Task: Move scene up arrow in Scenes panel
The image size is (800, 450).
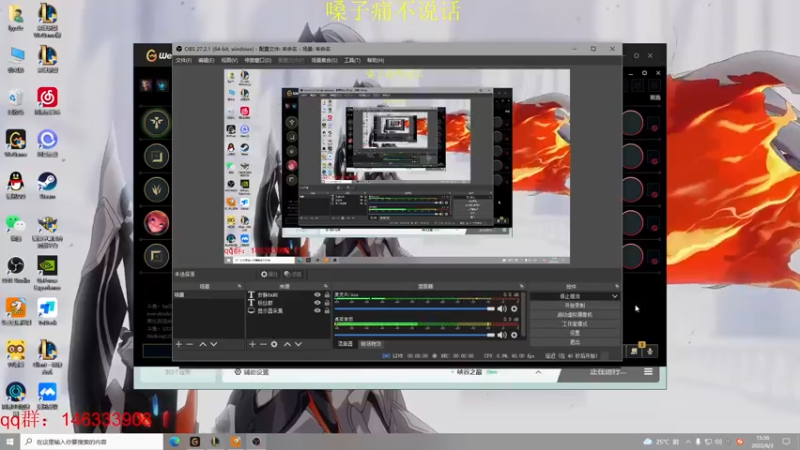Action: pyautogui.click(x=203, y=344)
